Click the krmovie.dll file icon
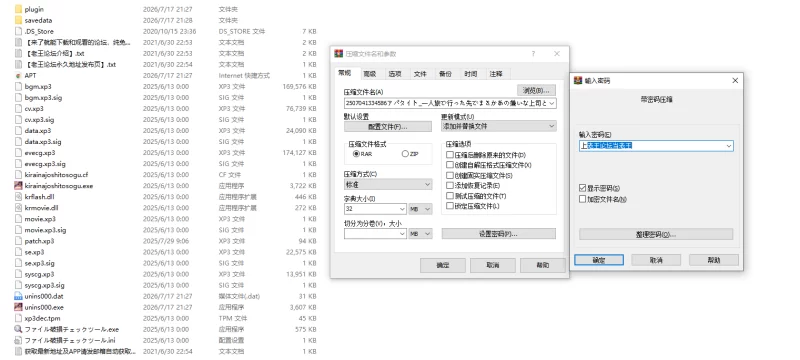This screenshot has height=360, width=800. pos(18,208)
